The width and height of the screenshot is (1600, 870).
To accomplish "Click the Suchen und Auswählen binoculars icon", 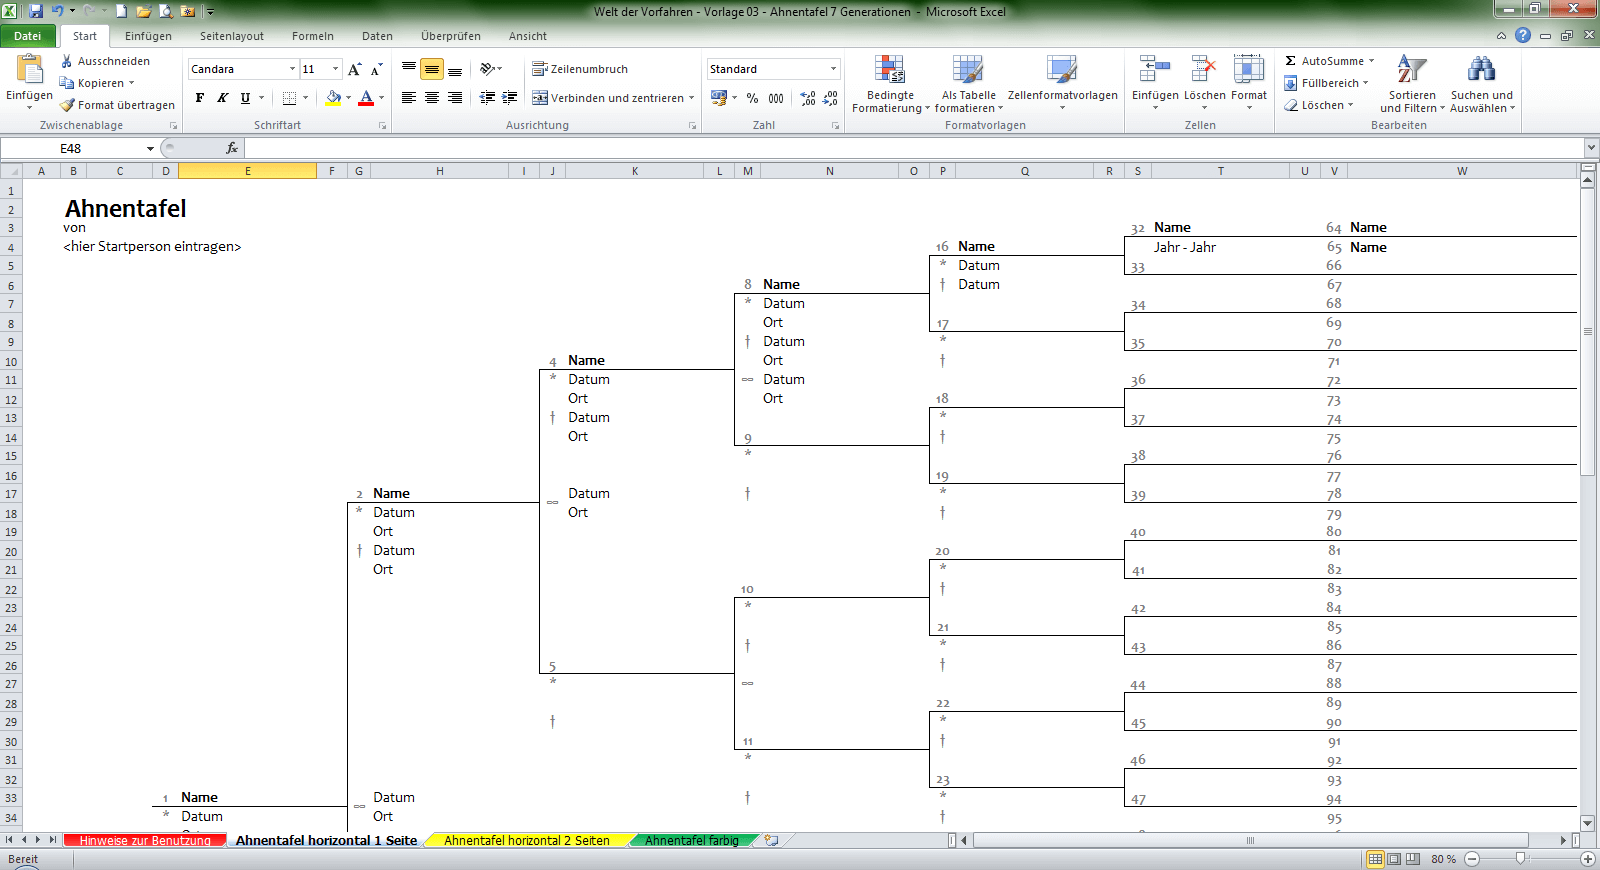I will (1481, 84).
